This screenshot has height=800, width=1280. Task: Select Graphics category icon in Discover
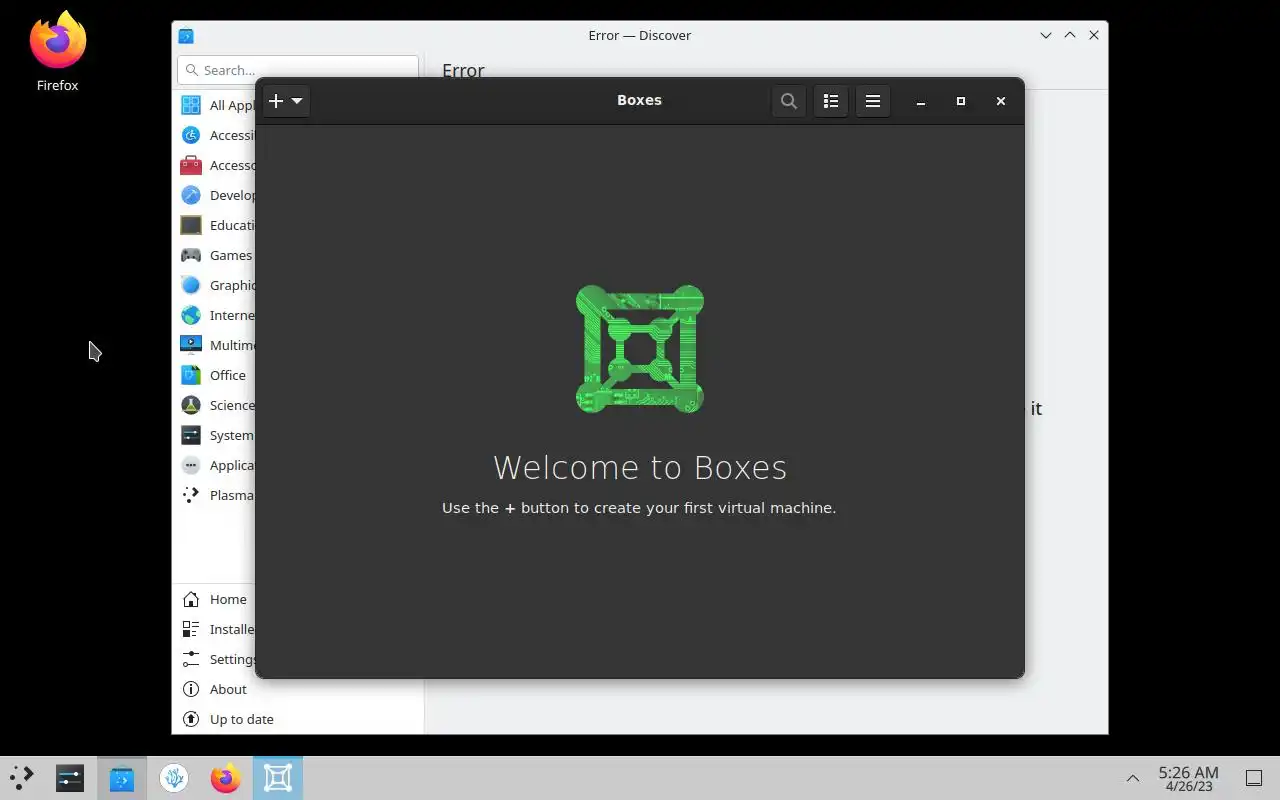[x=191, y=285]
